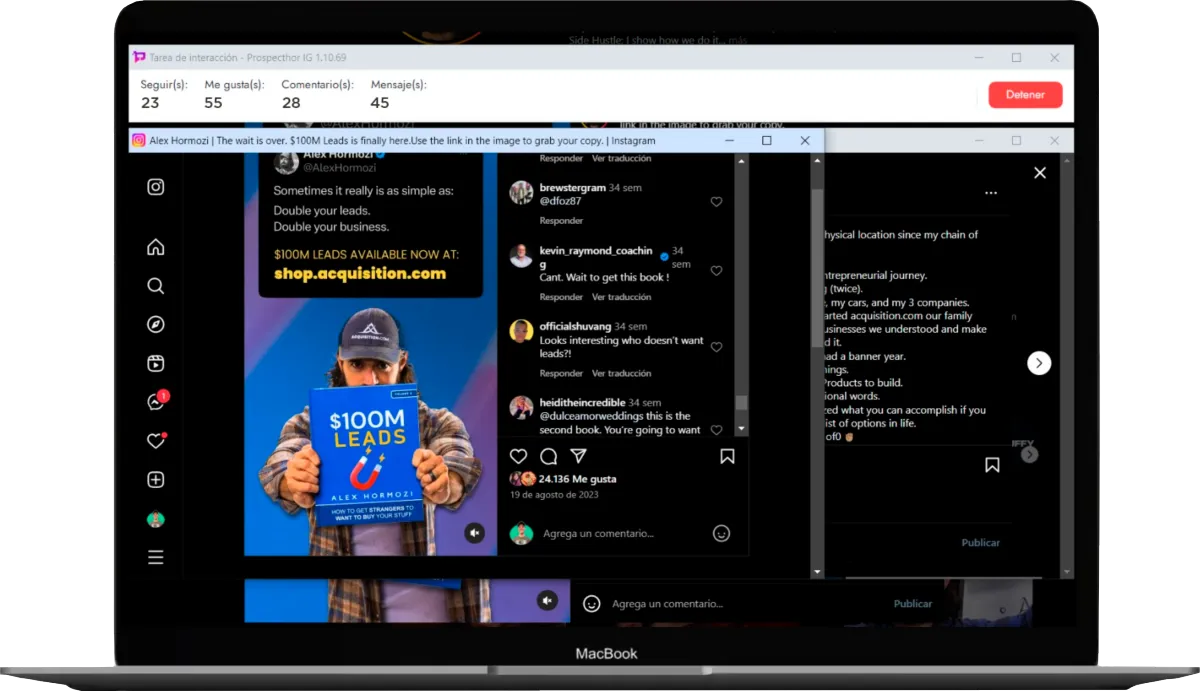Image resolution: width=1200 pixels, height=691 pixels.
Task: Click the Me gusta(s) count 55
Action: click(213, 103)
